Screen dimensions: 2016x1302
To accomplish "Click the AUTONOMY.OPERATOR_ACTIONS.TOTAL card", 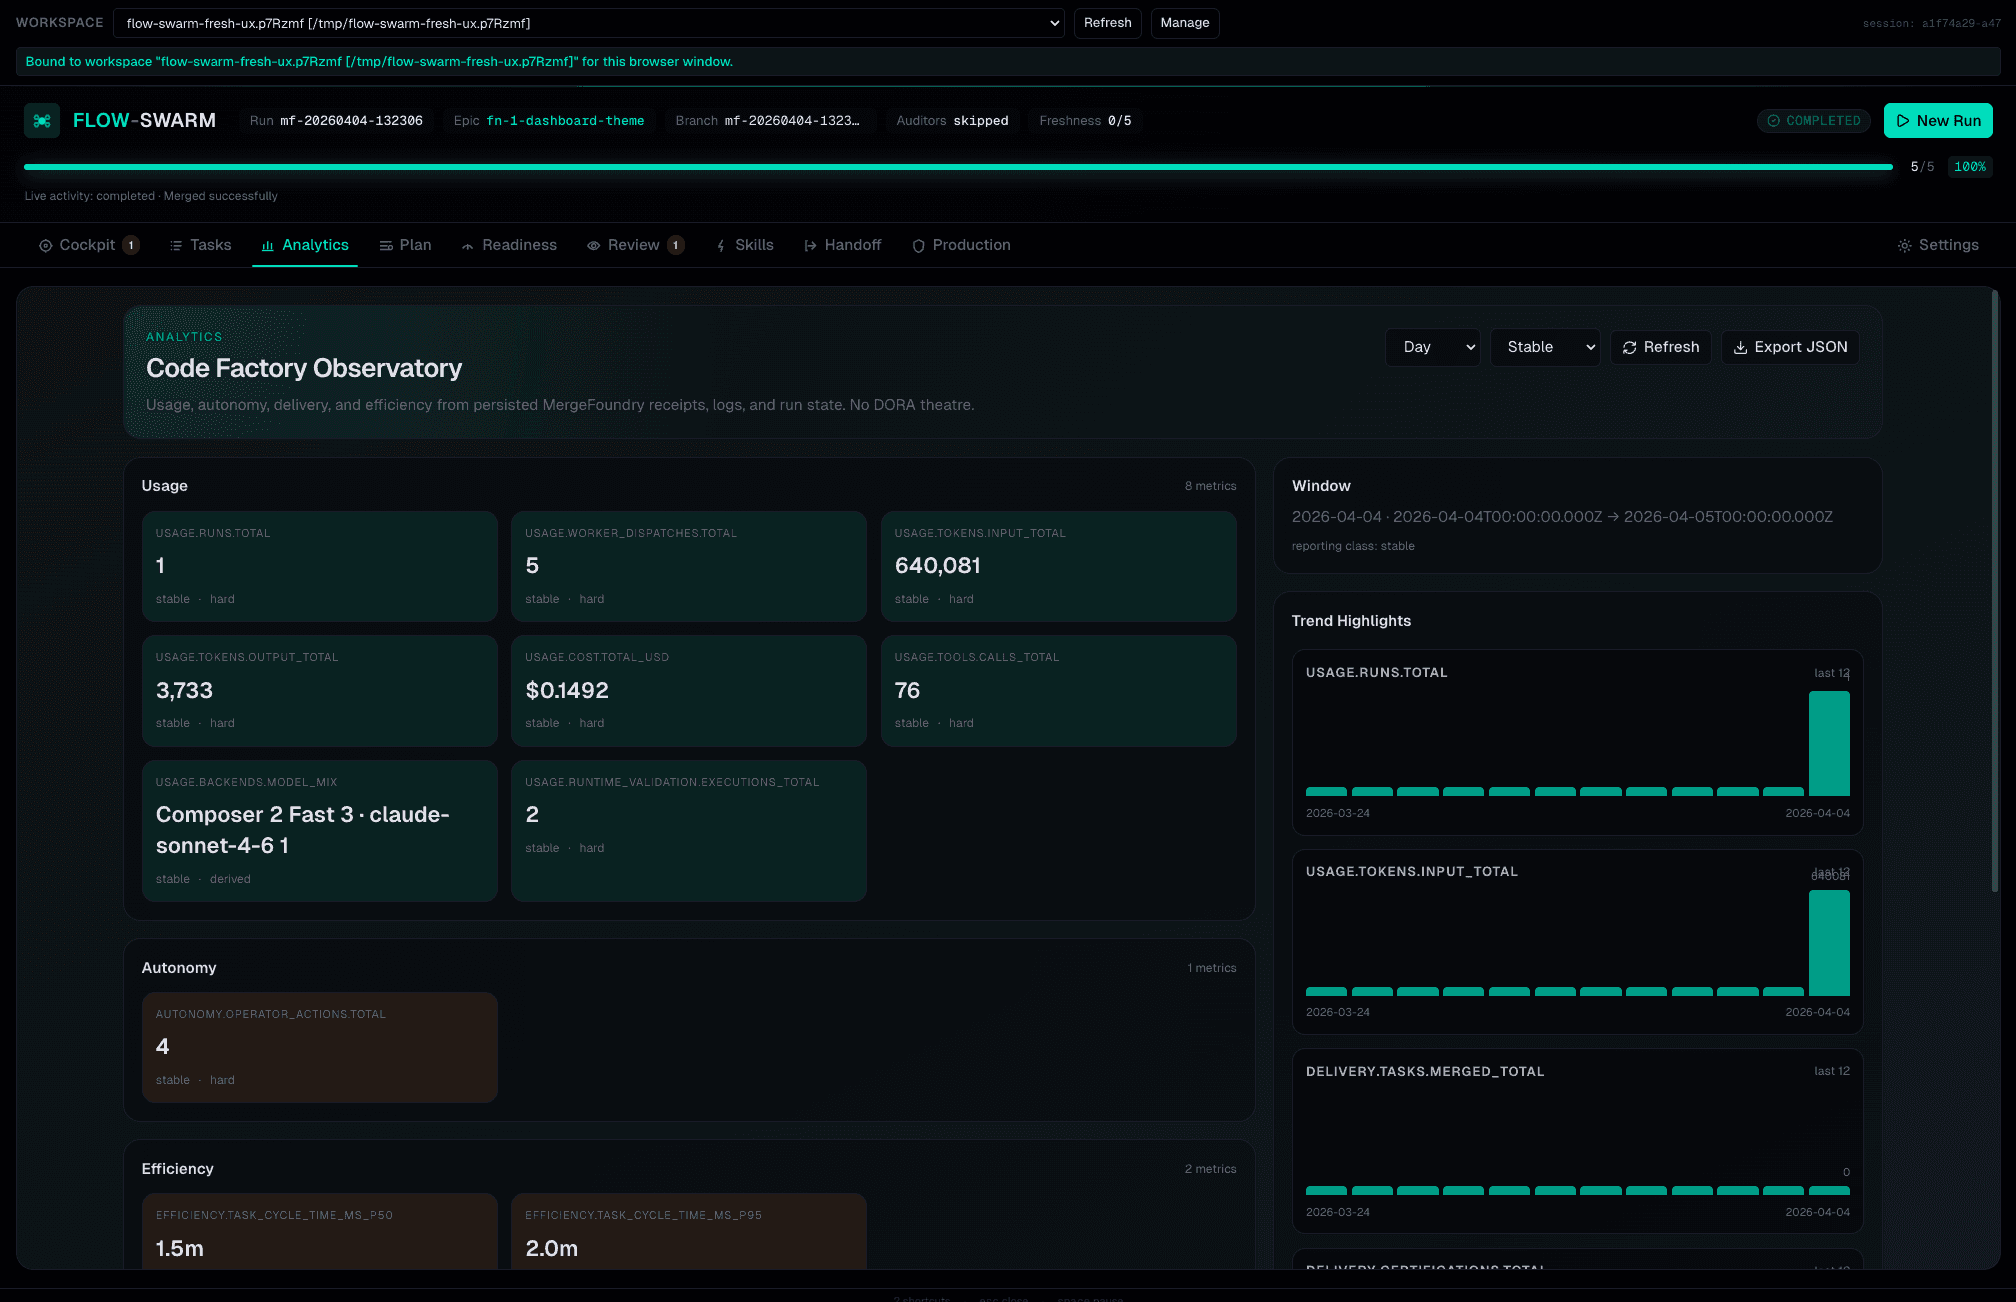I will pyautogui.click(x=319, y=1047).
